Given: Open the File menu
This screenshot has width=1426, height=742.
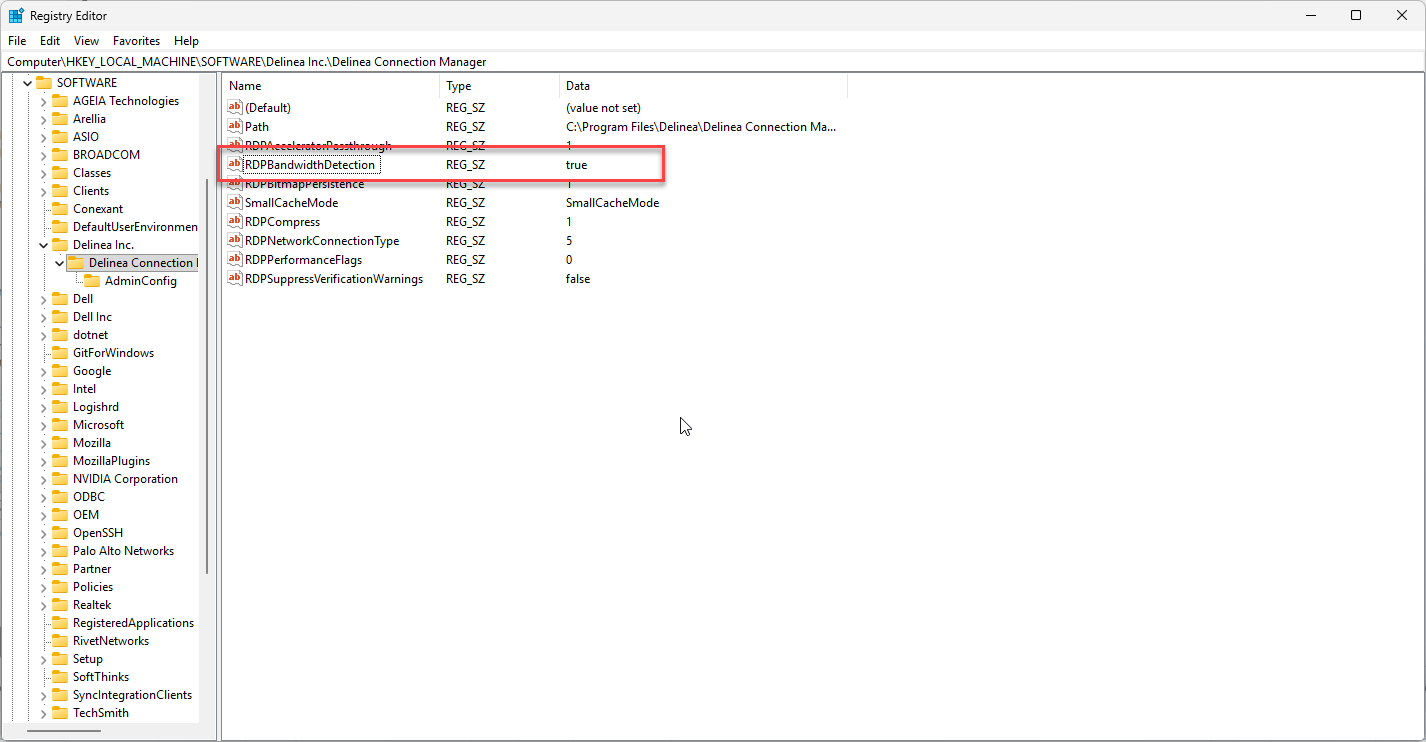Looking at the screenshot, I should pos(17,41).
